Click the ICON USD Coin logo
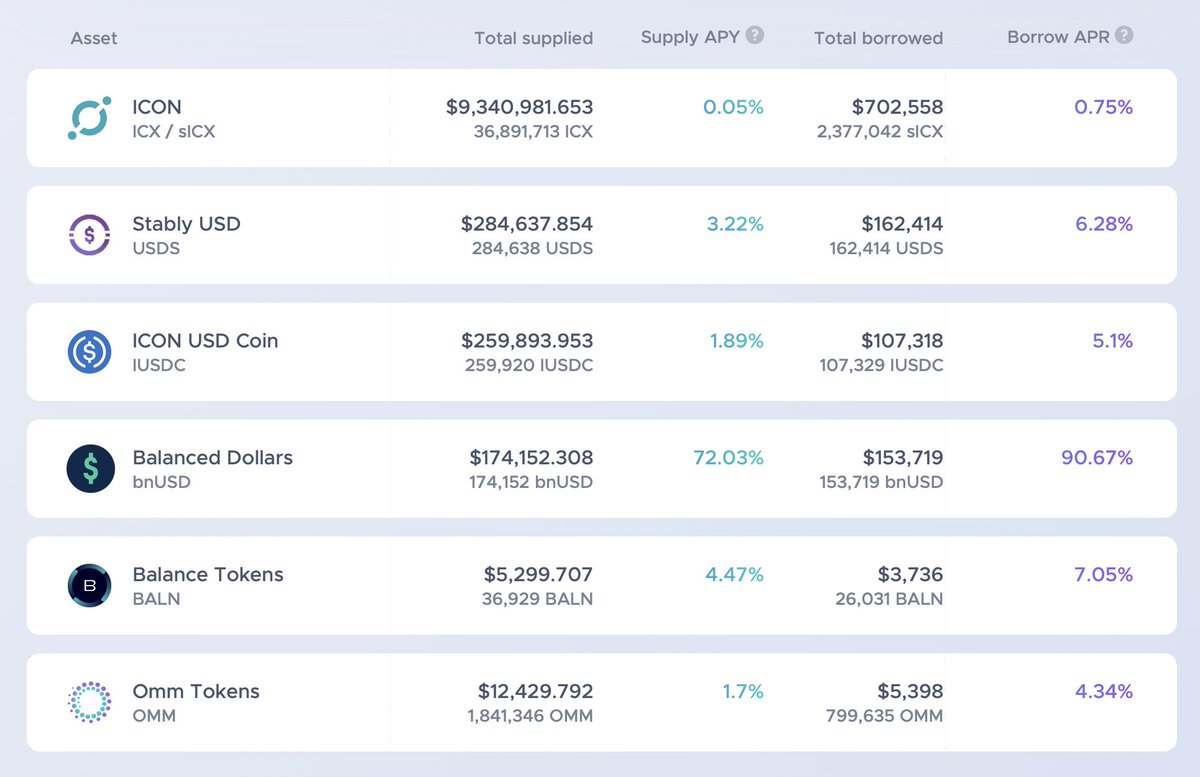1200x777 pixels. coord(90,352)
